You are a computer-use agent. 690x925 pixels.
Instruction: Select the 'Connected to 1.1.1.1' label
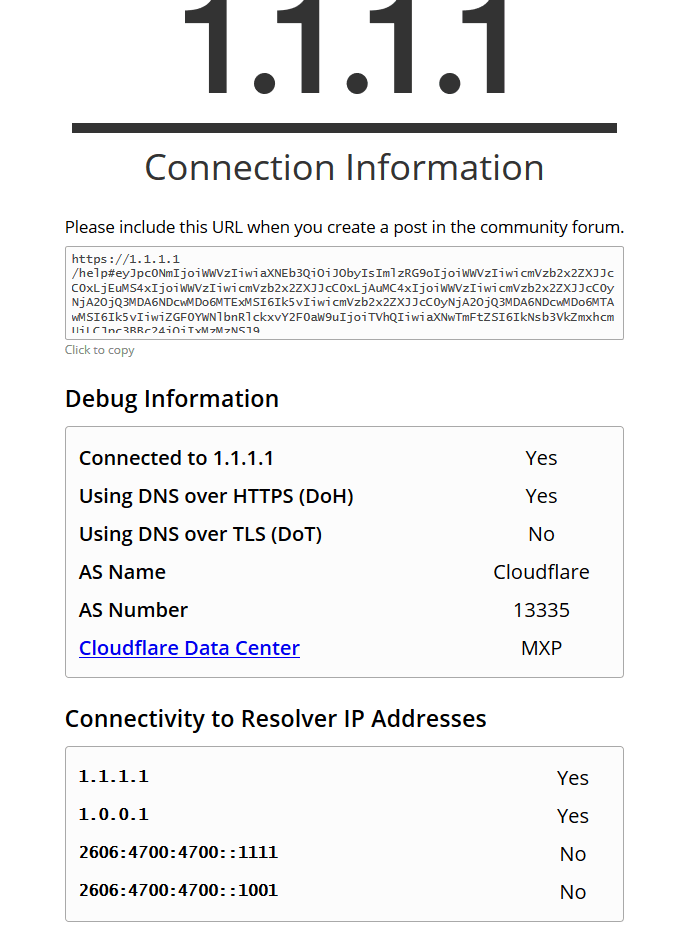pos(176,458)
